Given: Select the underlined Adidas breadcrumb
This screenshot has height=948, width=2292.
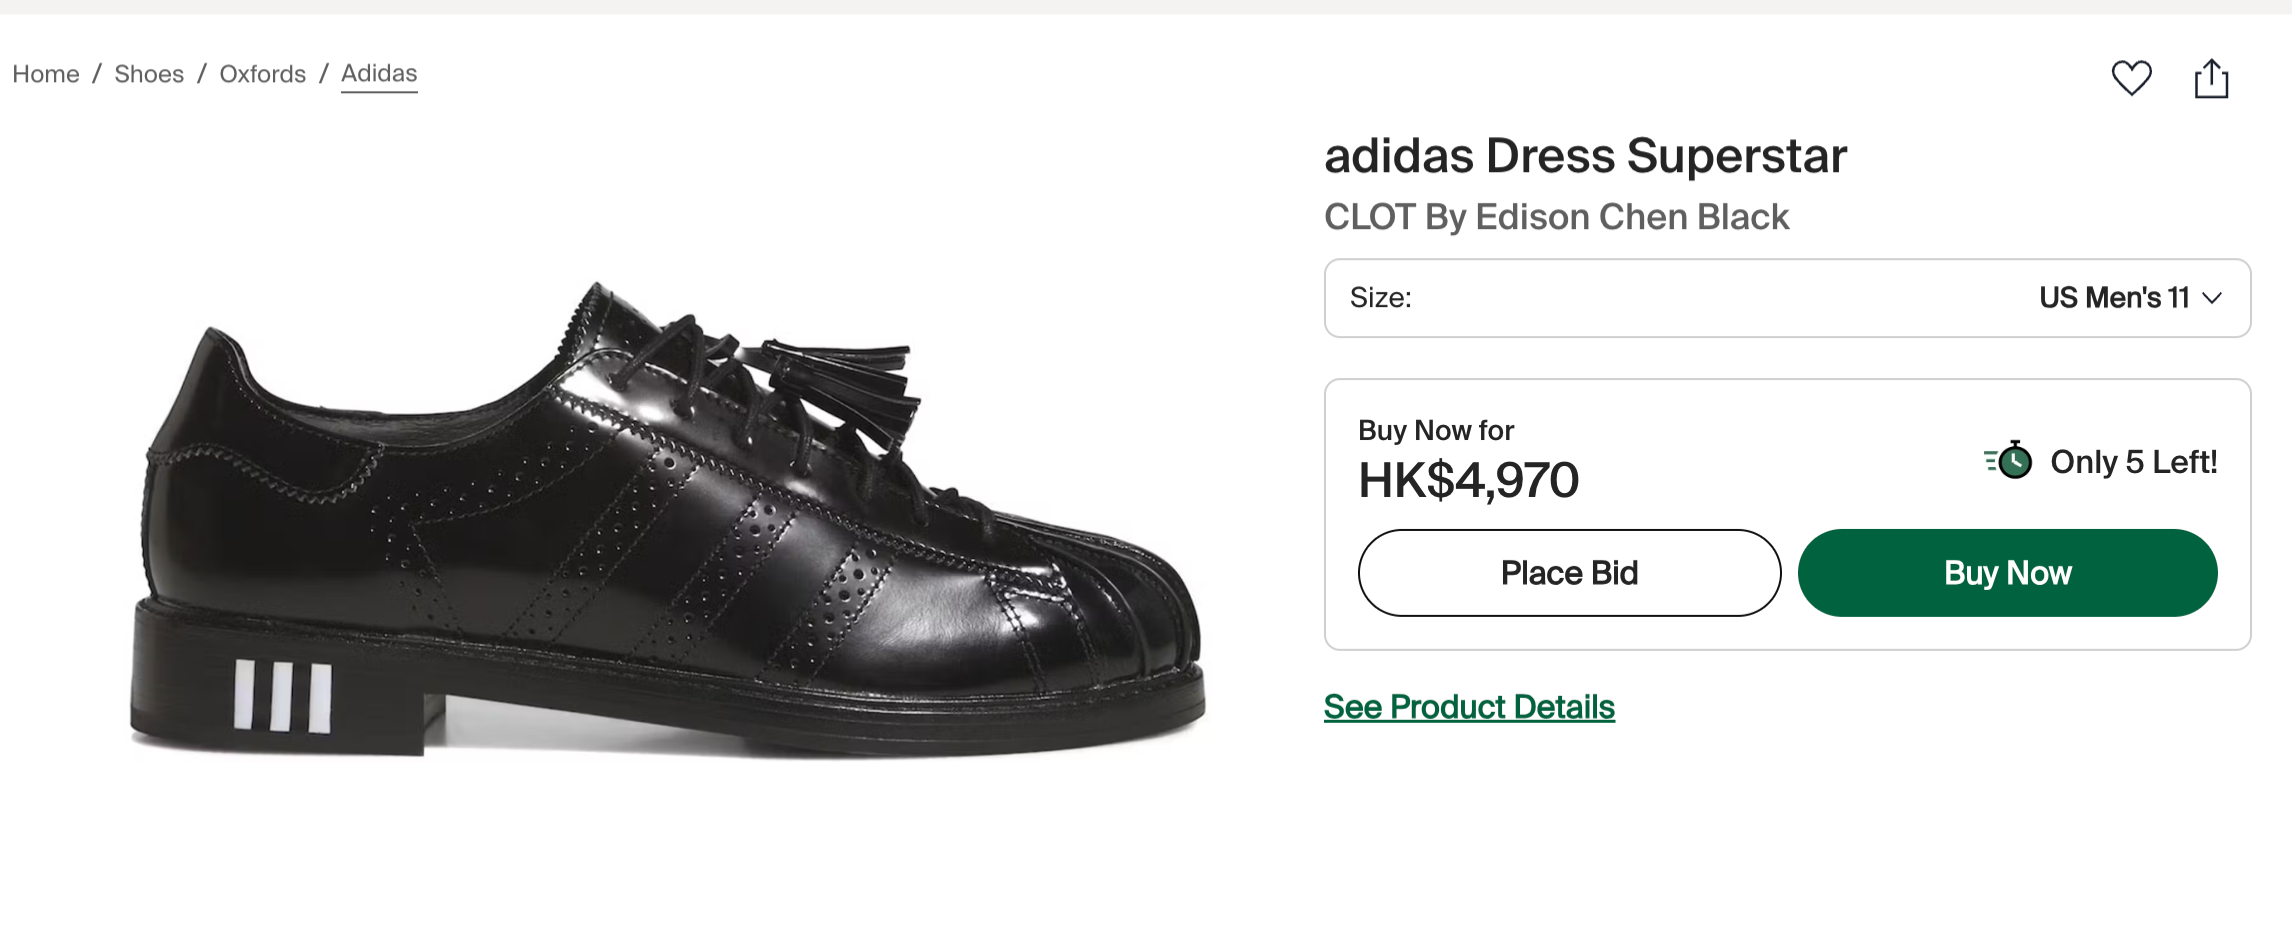Looking at the screenshot, I should (379, 74).
